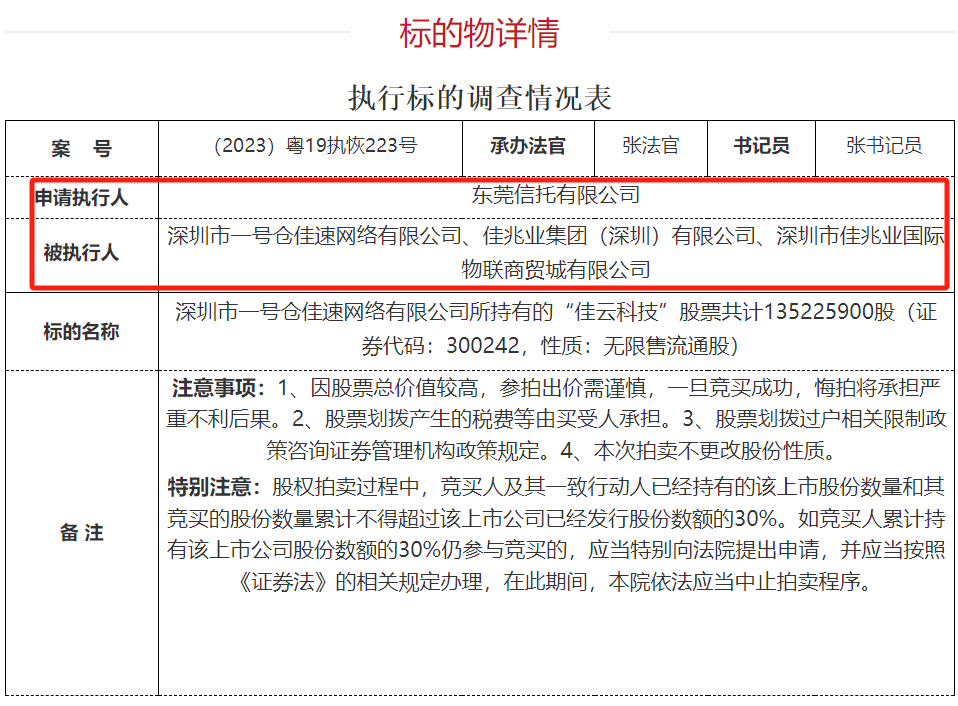Select securities code text 300242
Image resolution: width=958 pixels, height=706 pixels.
click(483, 346)
